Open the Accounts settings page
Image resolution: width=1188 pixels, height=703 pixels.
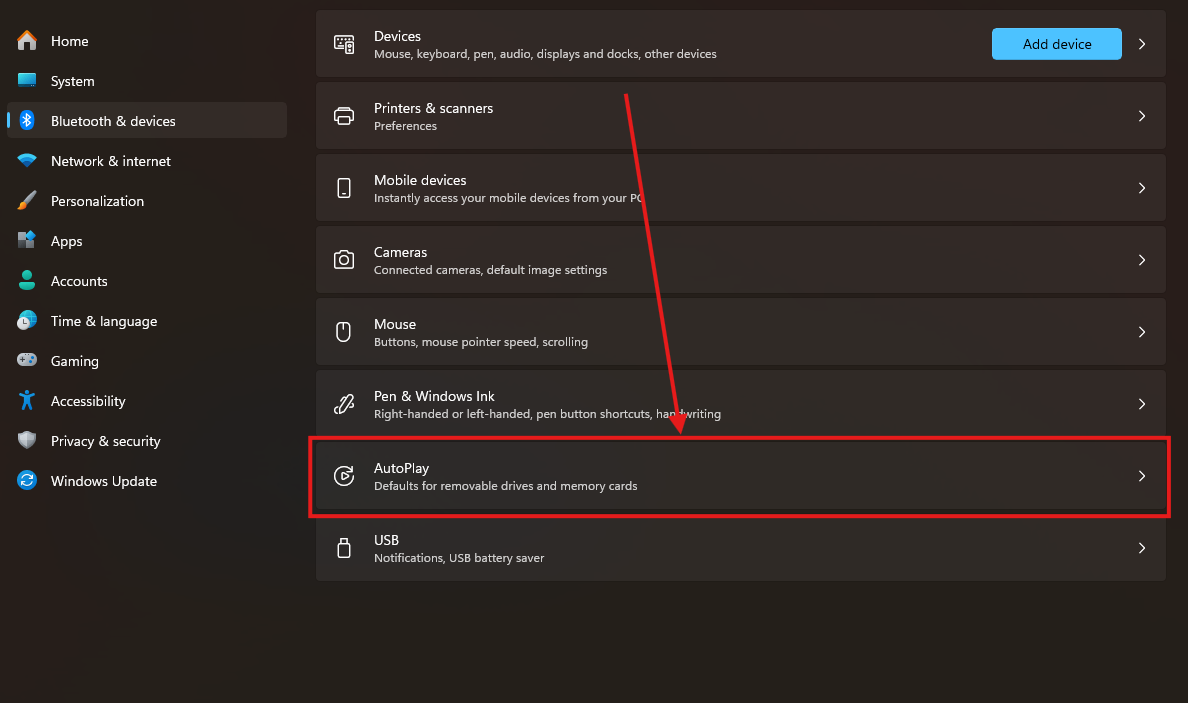click(147, 281)
